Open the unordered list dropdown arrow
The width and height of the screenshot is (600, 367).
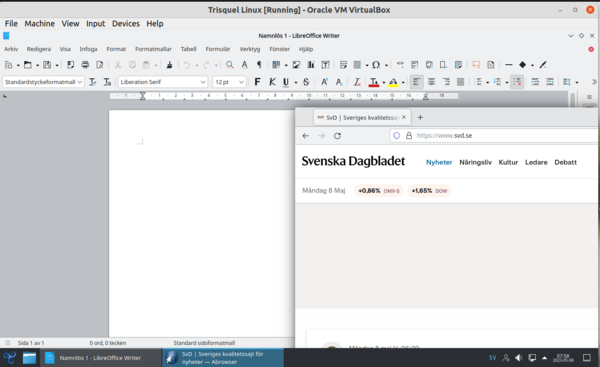[487, 82]
